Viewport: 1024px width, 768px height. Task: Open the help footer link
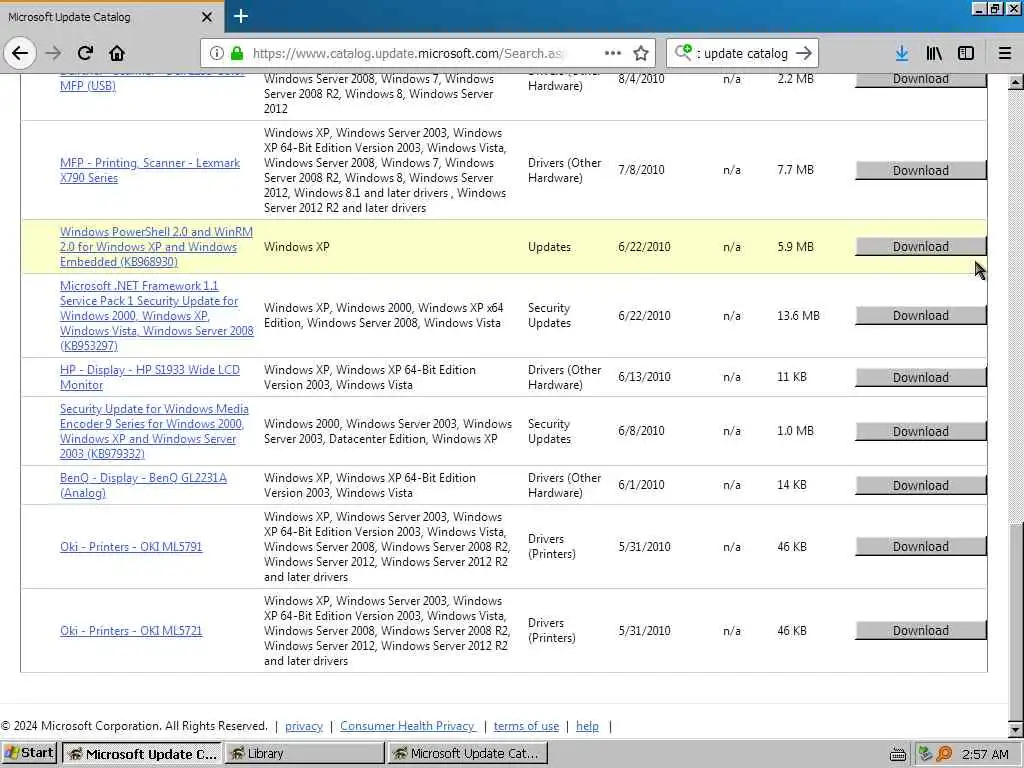pyautogui.click(x=587, y=726)
